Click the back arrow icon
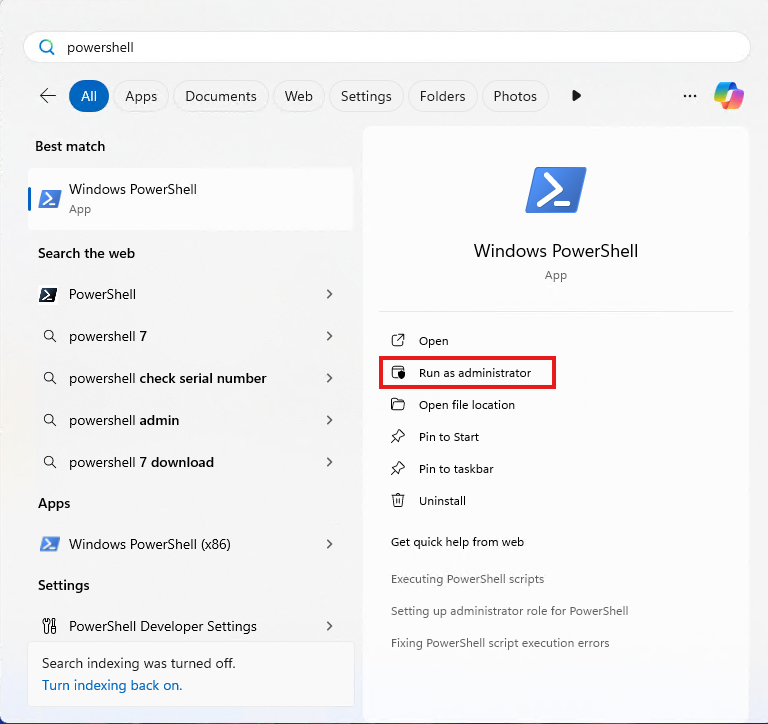 coord(47,96)
